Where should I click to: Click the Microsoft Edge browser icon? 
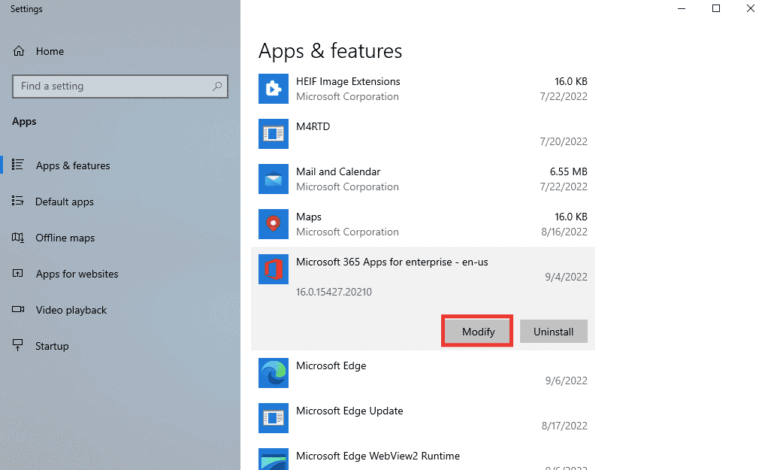273,373
